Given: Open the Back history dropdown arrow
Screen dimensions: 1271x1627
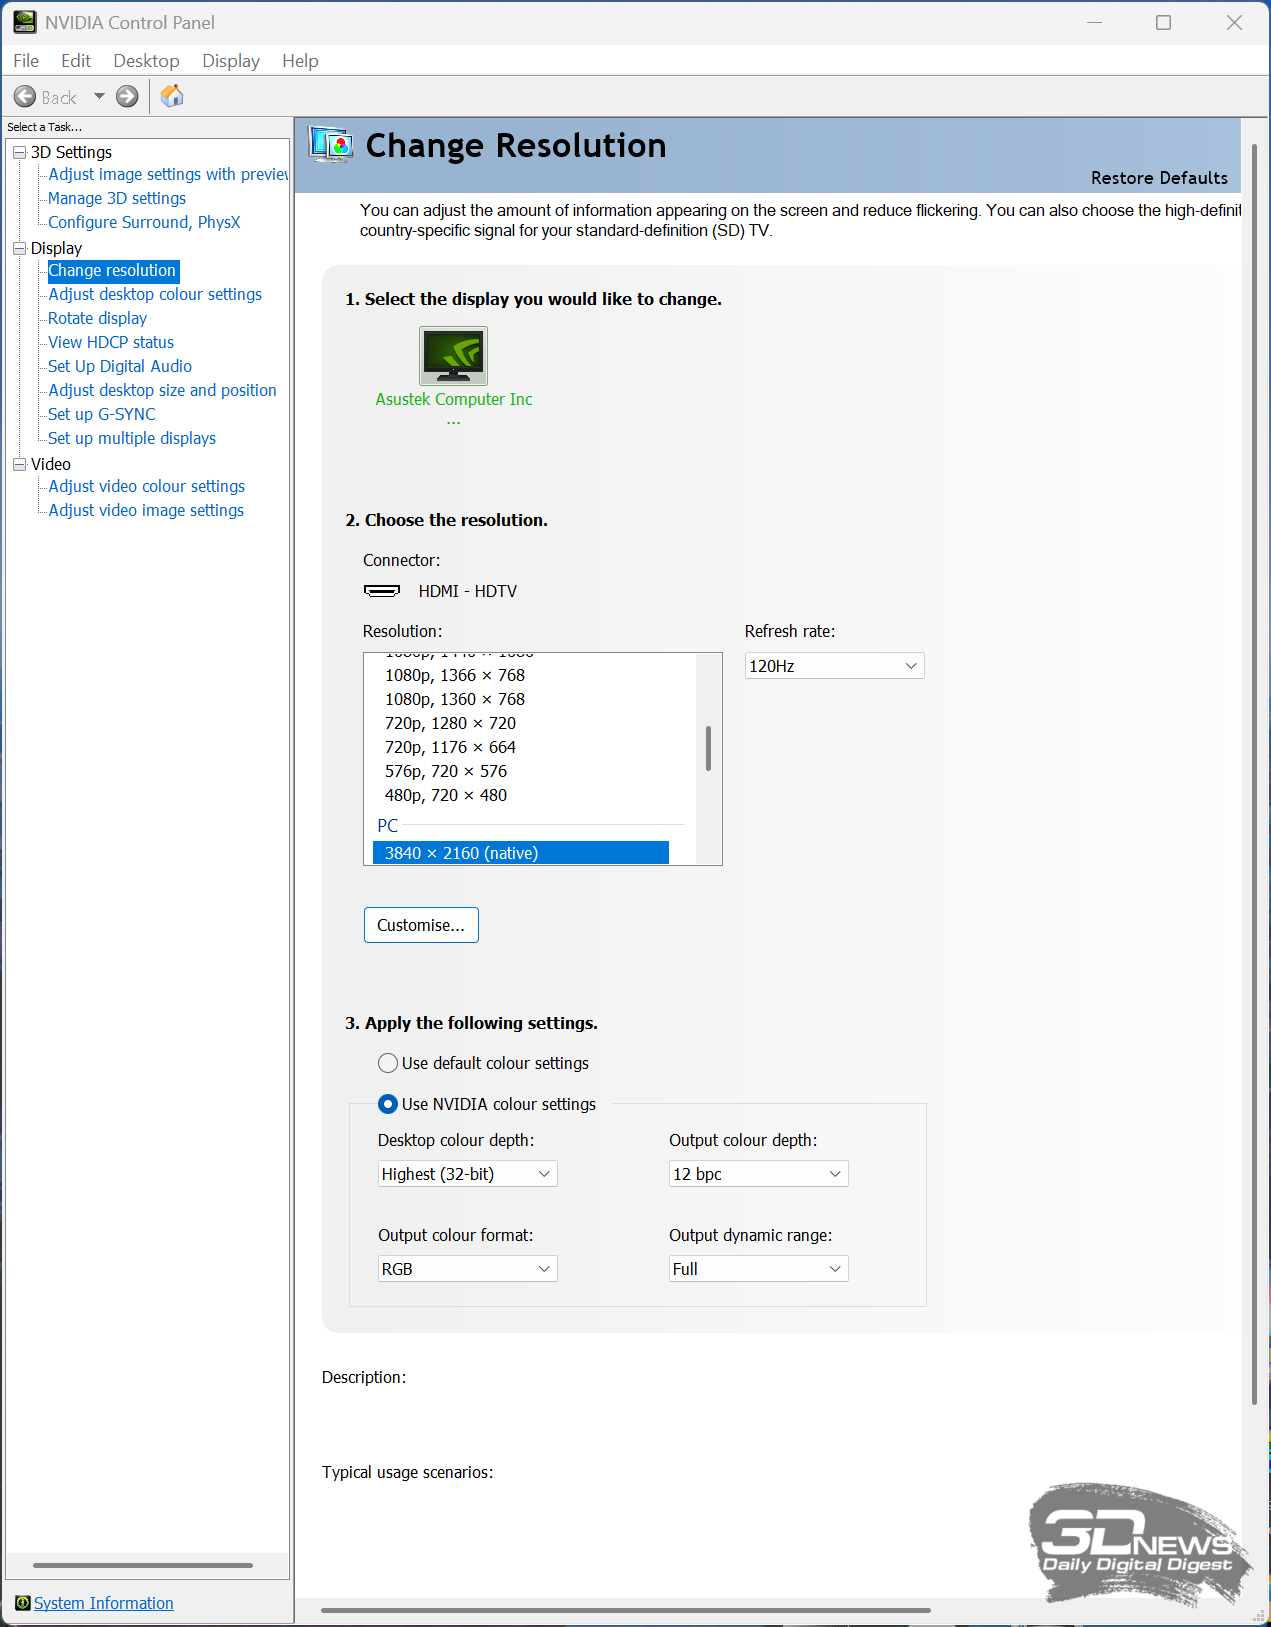Looking at the screenshot, I should pos(99,97).
